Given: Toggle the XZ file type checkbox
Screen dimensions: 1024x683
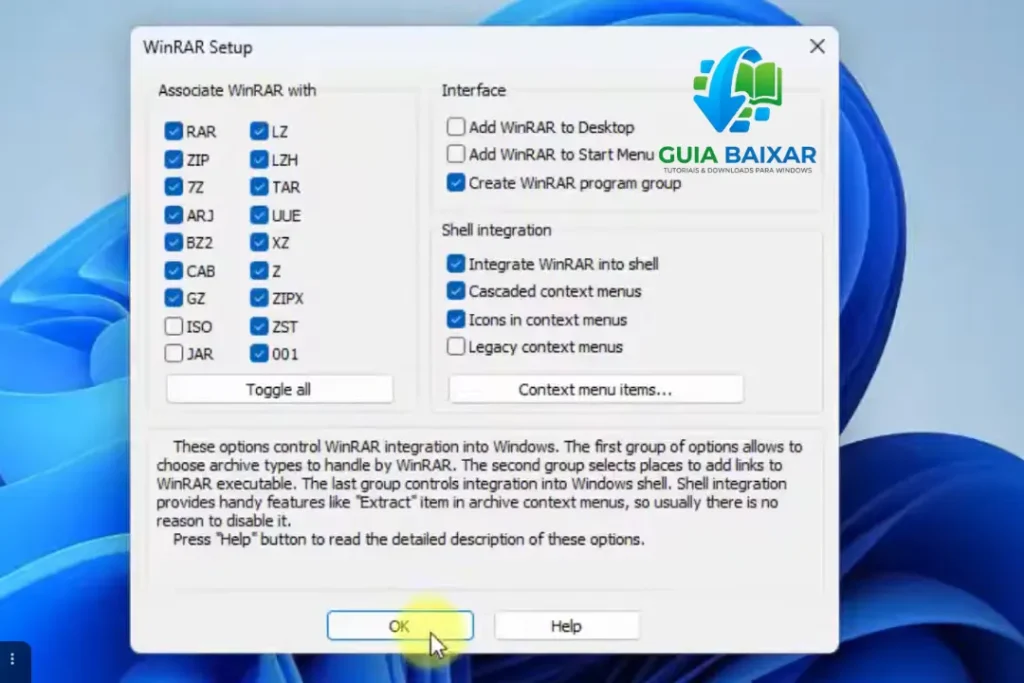Looking at the screenshot, I should pyautogui.click(x=259, y=242).
